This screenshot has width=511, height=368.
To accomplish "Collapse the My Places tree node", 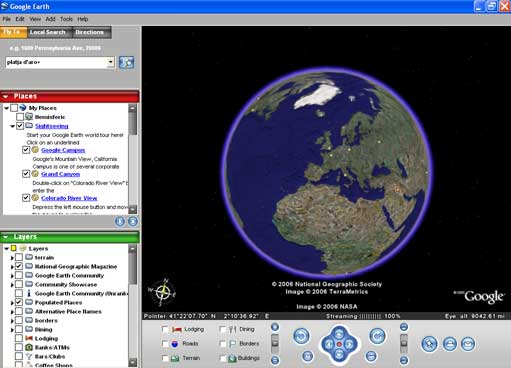I will 6,108.
